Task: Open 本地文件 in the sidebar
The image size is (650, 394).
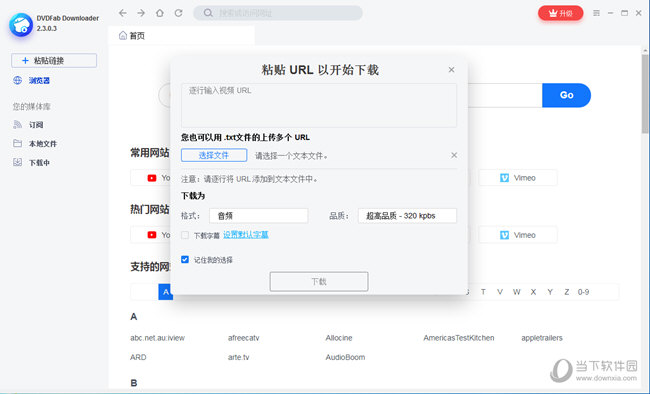Action: point(43,143)
